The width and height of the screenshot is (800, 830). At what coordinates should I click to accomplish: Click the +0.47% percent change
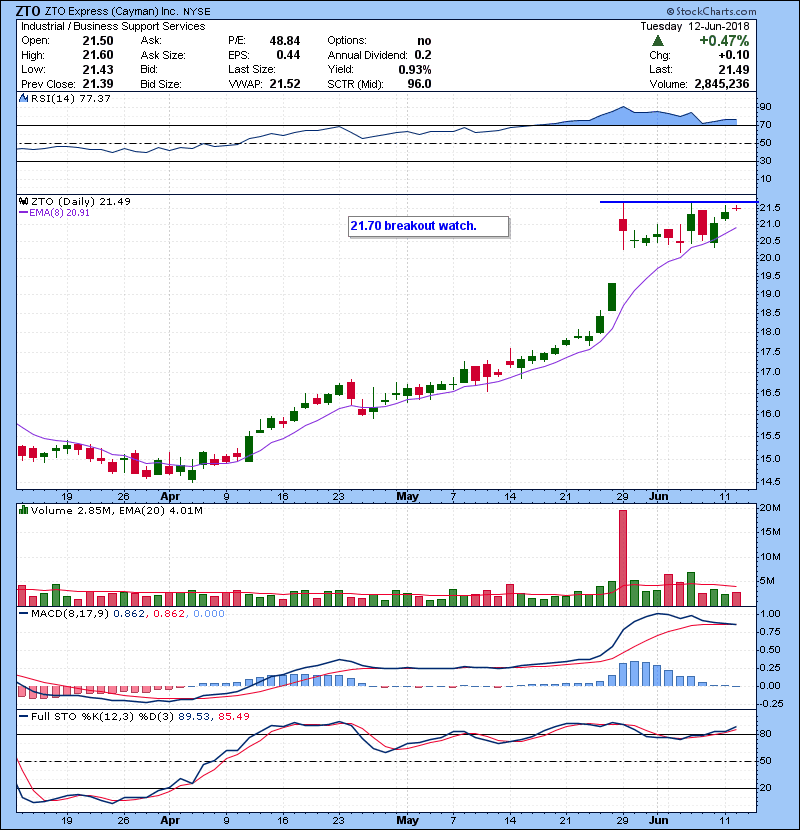pyautogui.click(x=724, y=41)
